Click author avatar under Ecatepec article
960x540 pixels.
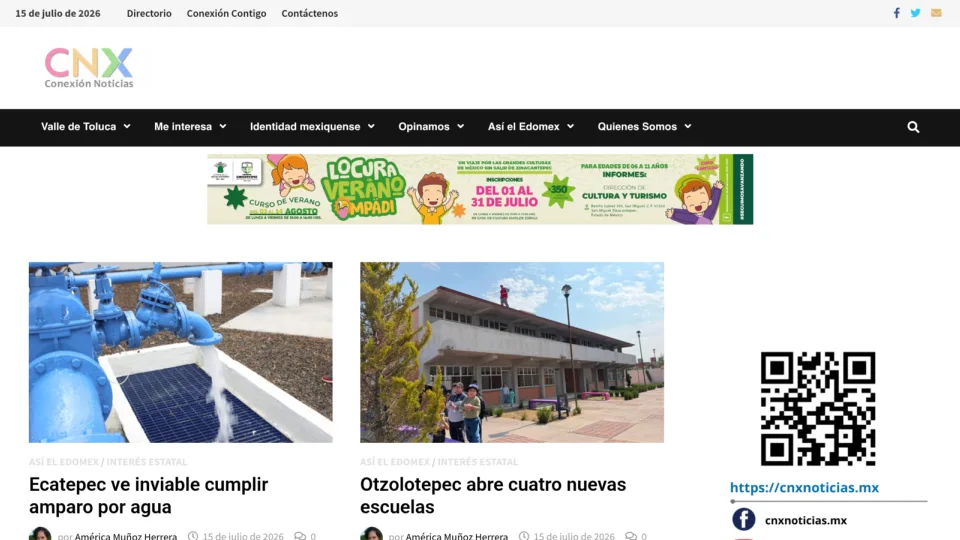point(40,534)
